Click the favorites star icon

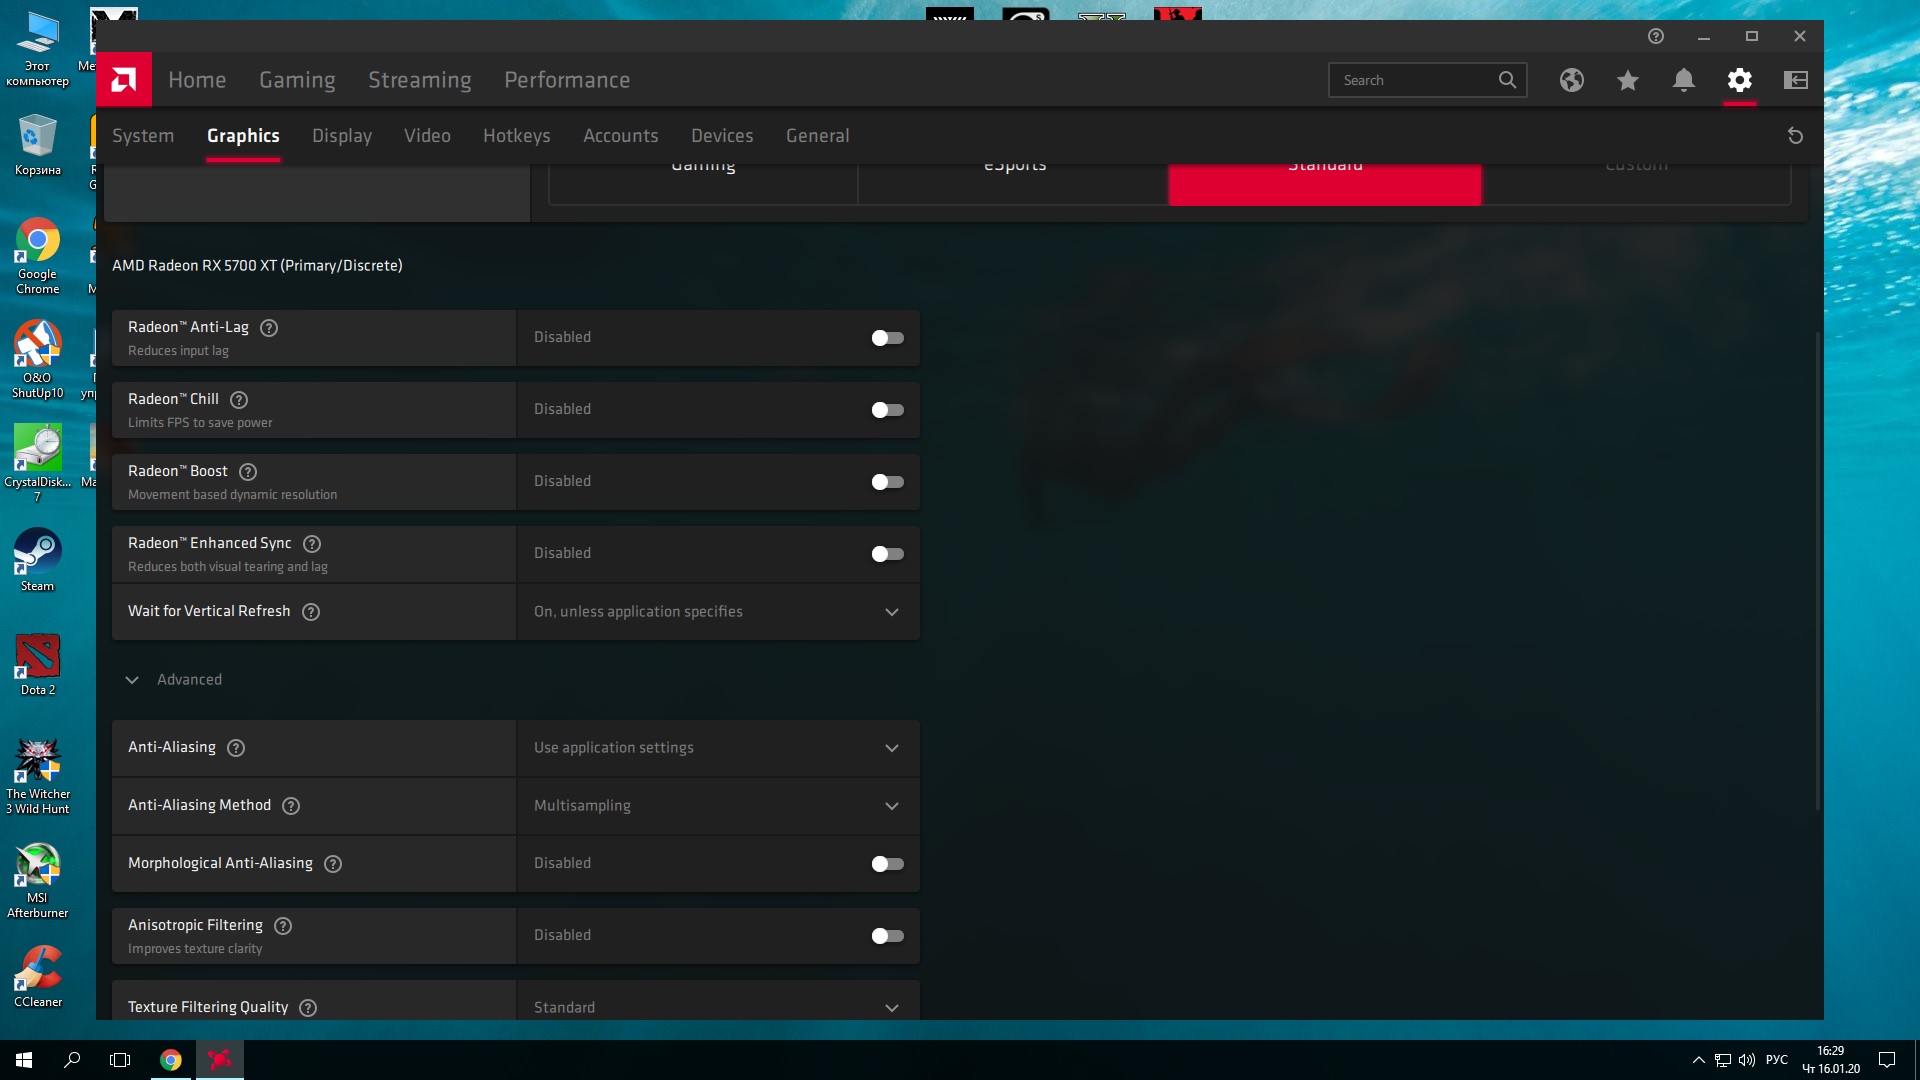click(x=1627, y=80)
